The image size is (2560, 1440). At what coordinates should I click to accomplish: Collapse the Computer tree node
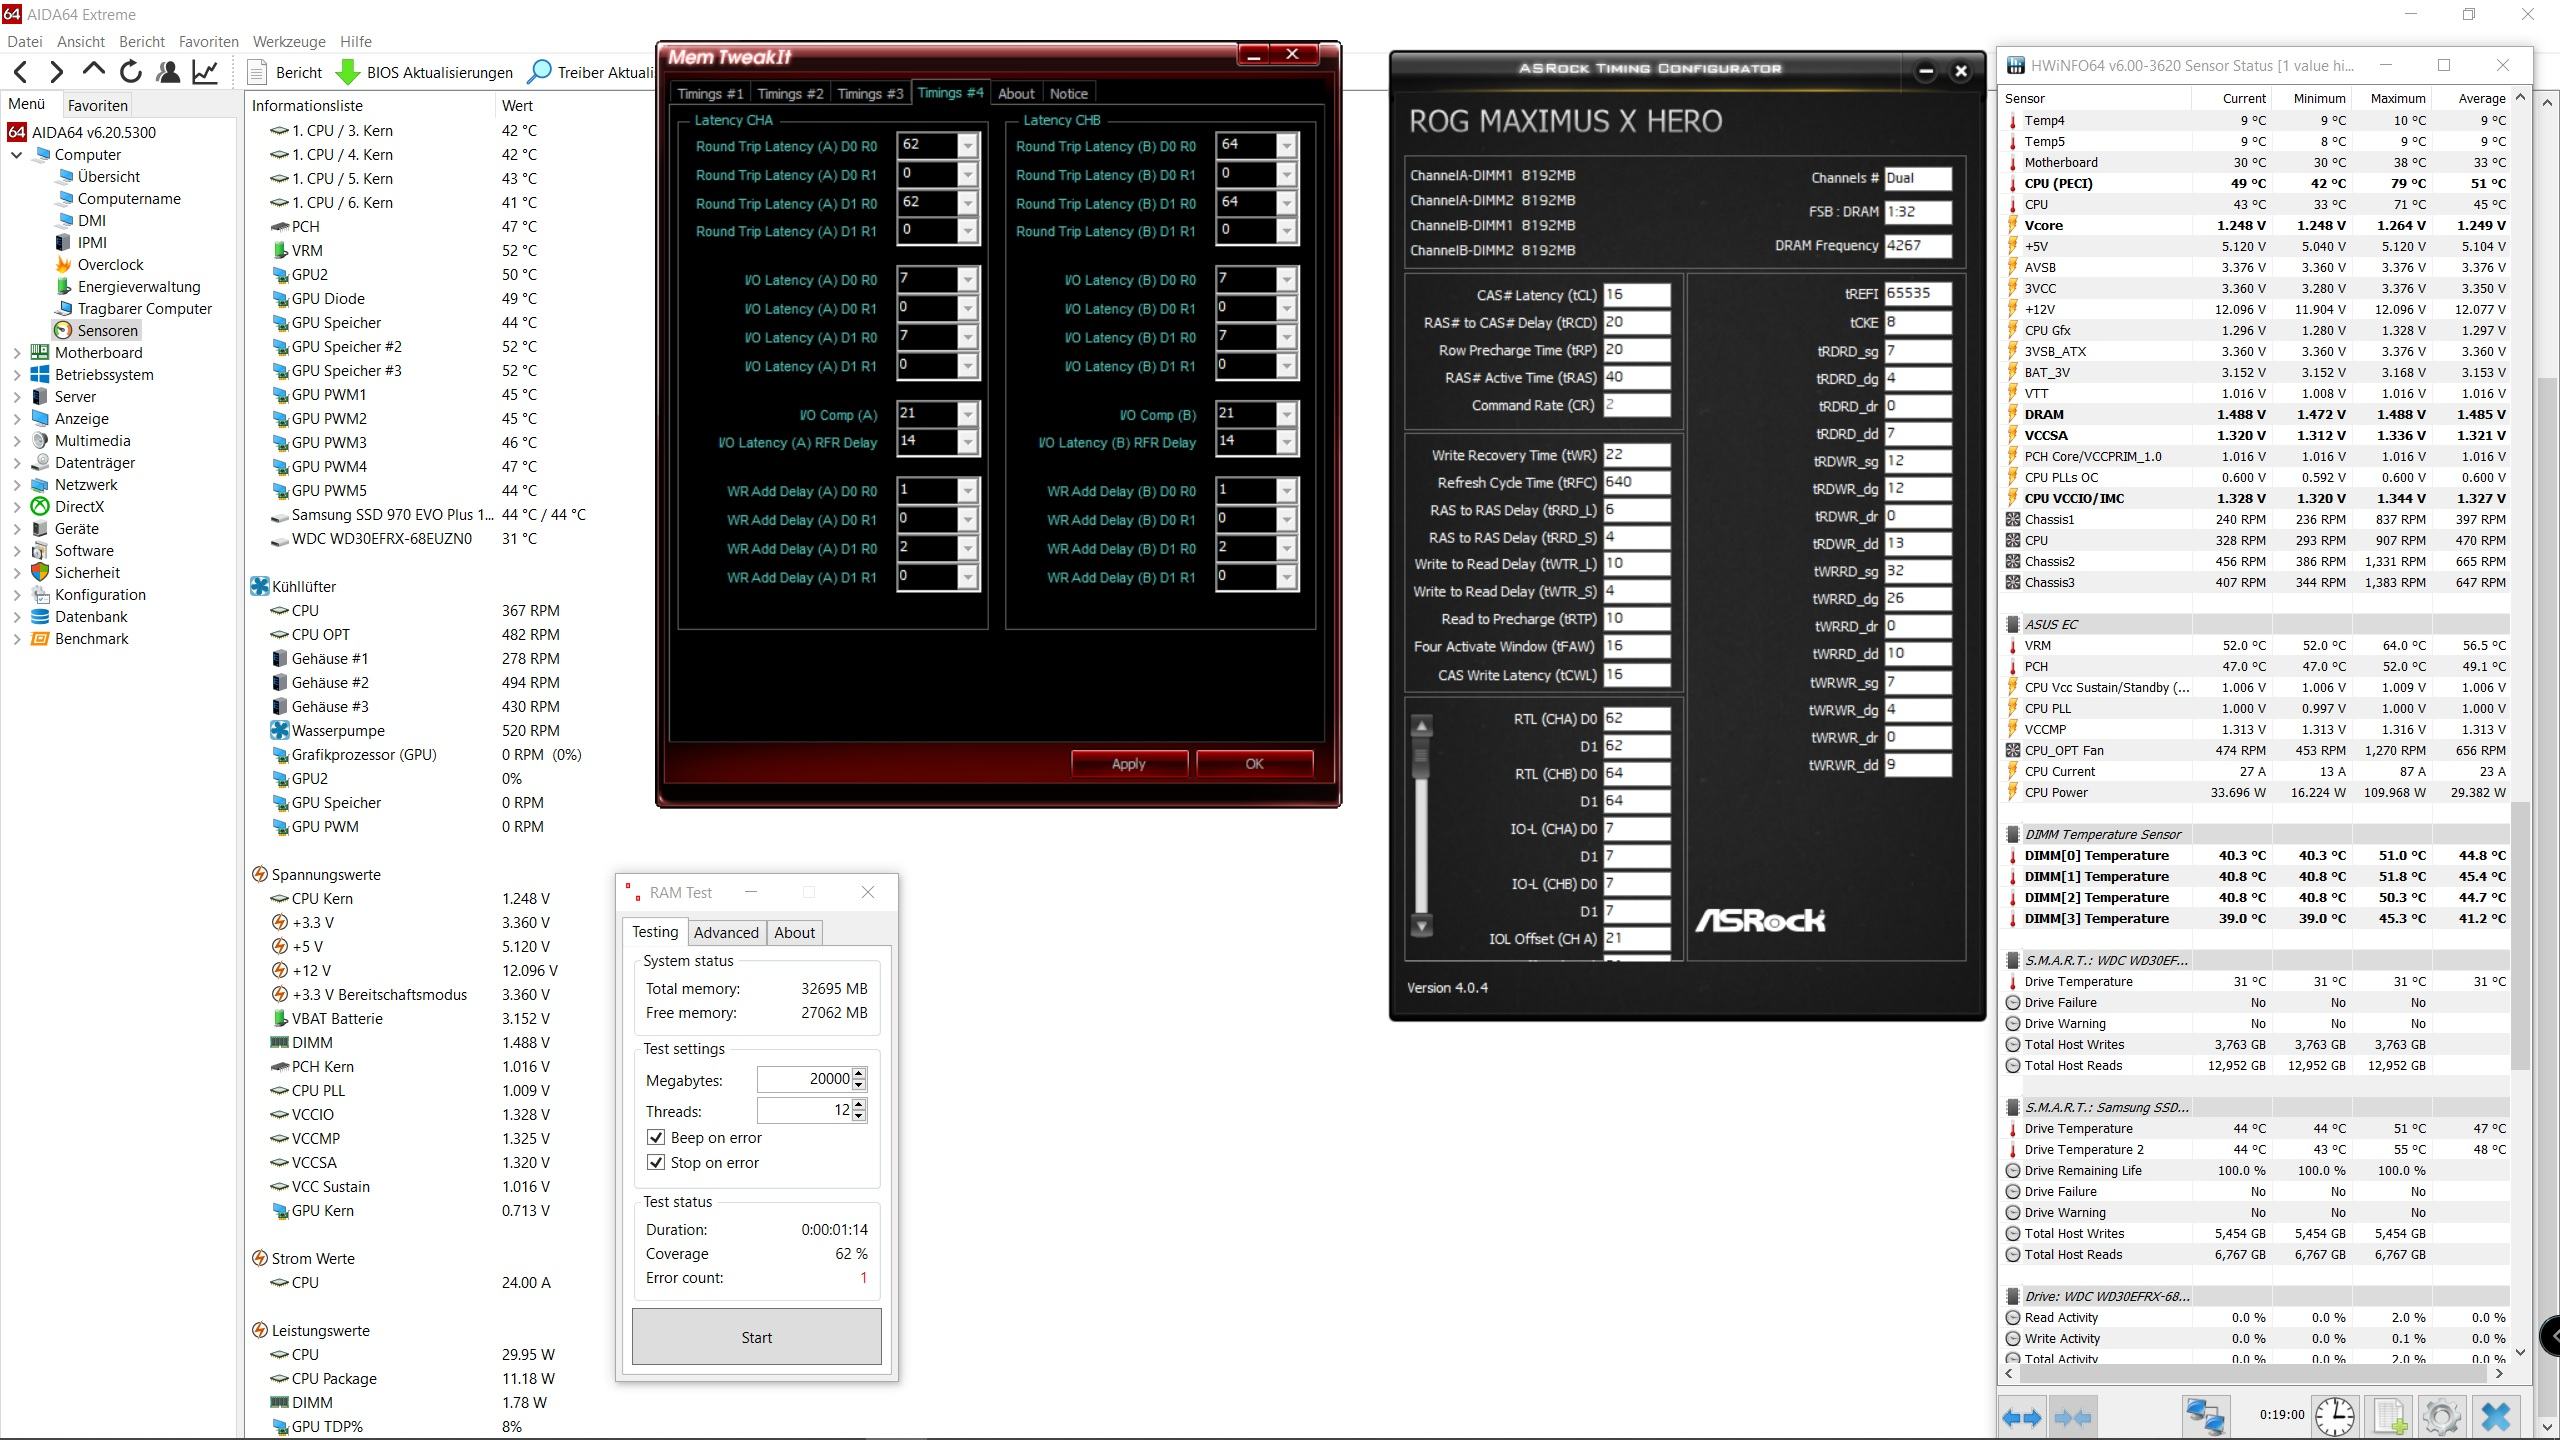click(16, 155)
